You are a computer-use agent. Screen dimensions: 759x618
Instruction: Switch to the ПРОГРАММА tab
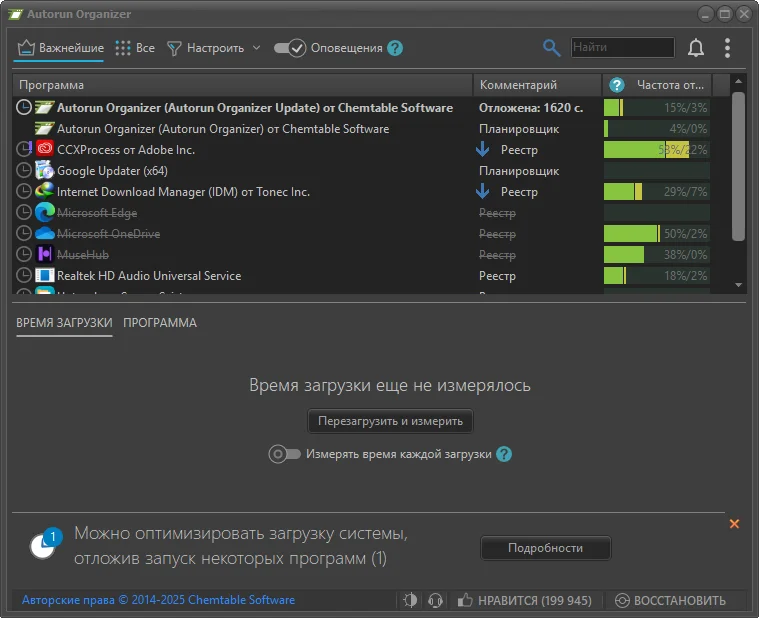click(160, 323)
